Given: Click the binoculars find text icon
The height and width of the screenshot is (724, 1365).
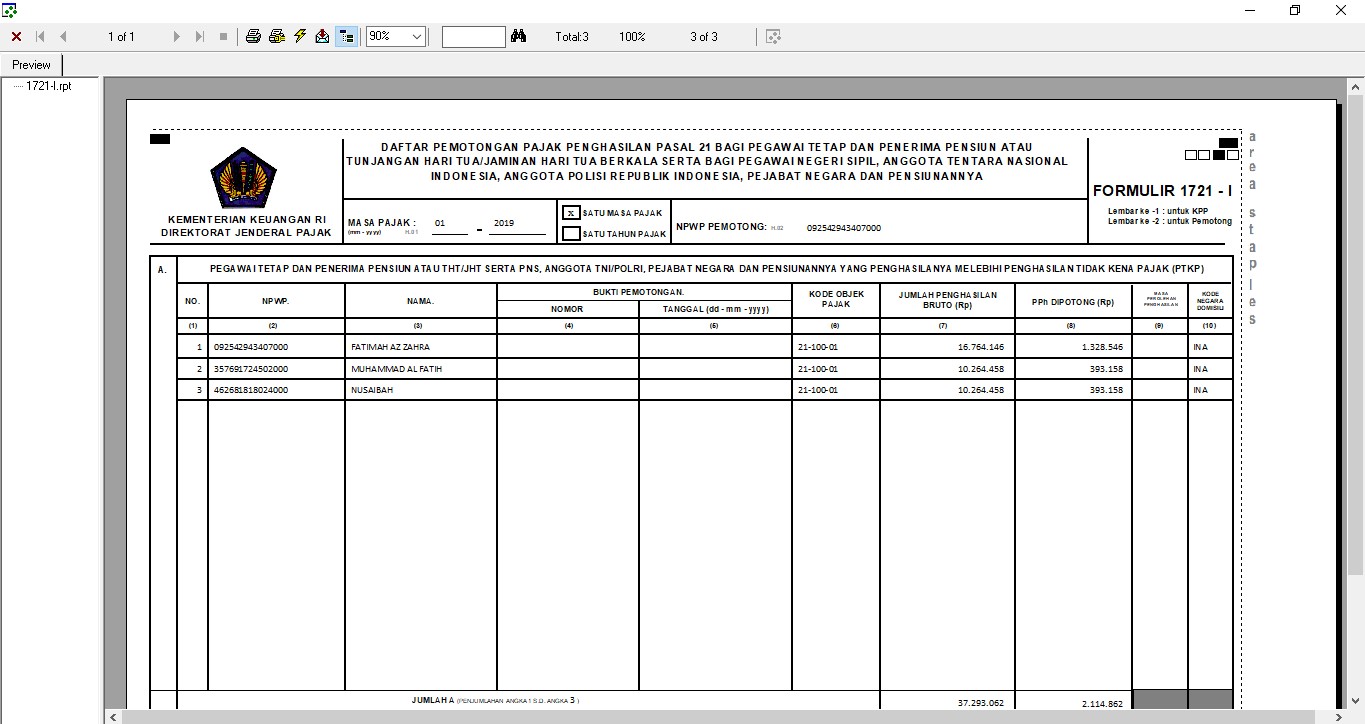Looking at the screenshot, I should tap(518, 37).
